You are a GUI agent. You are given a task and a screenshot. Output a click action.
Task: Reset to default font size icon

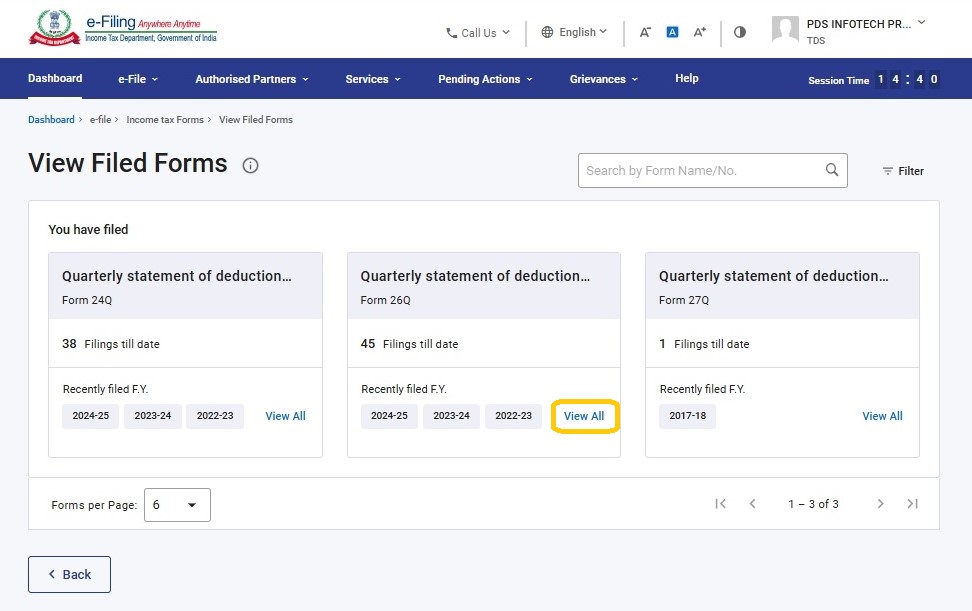(672, 32)
